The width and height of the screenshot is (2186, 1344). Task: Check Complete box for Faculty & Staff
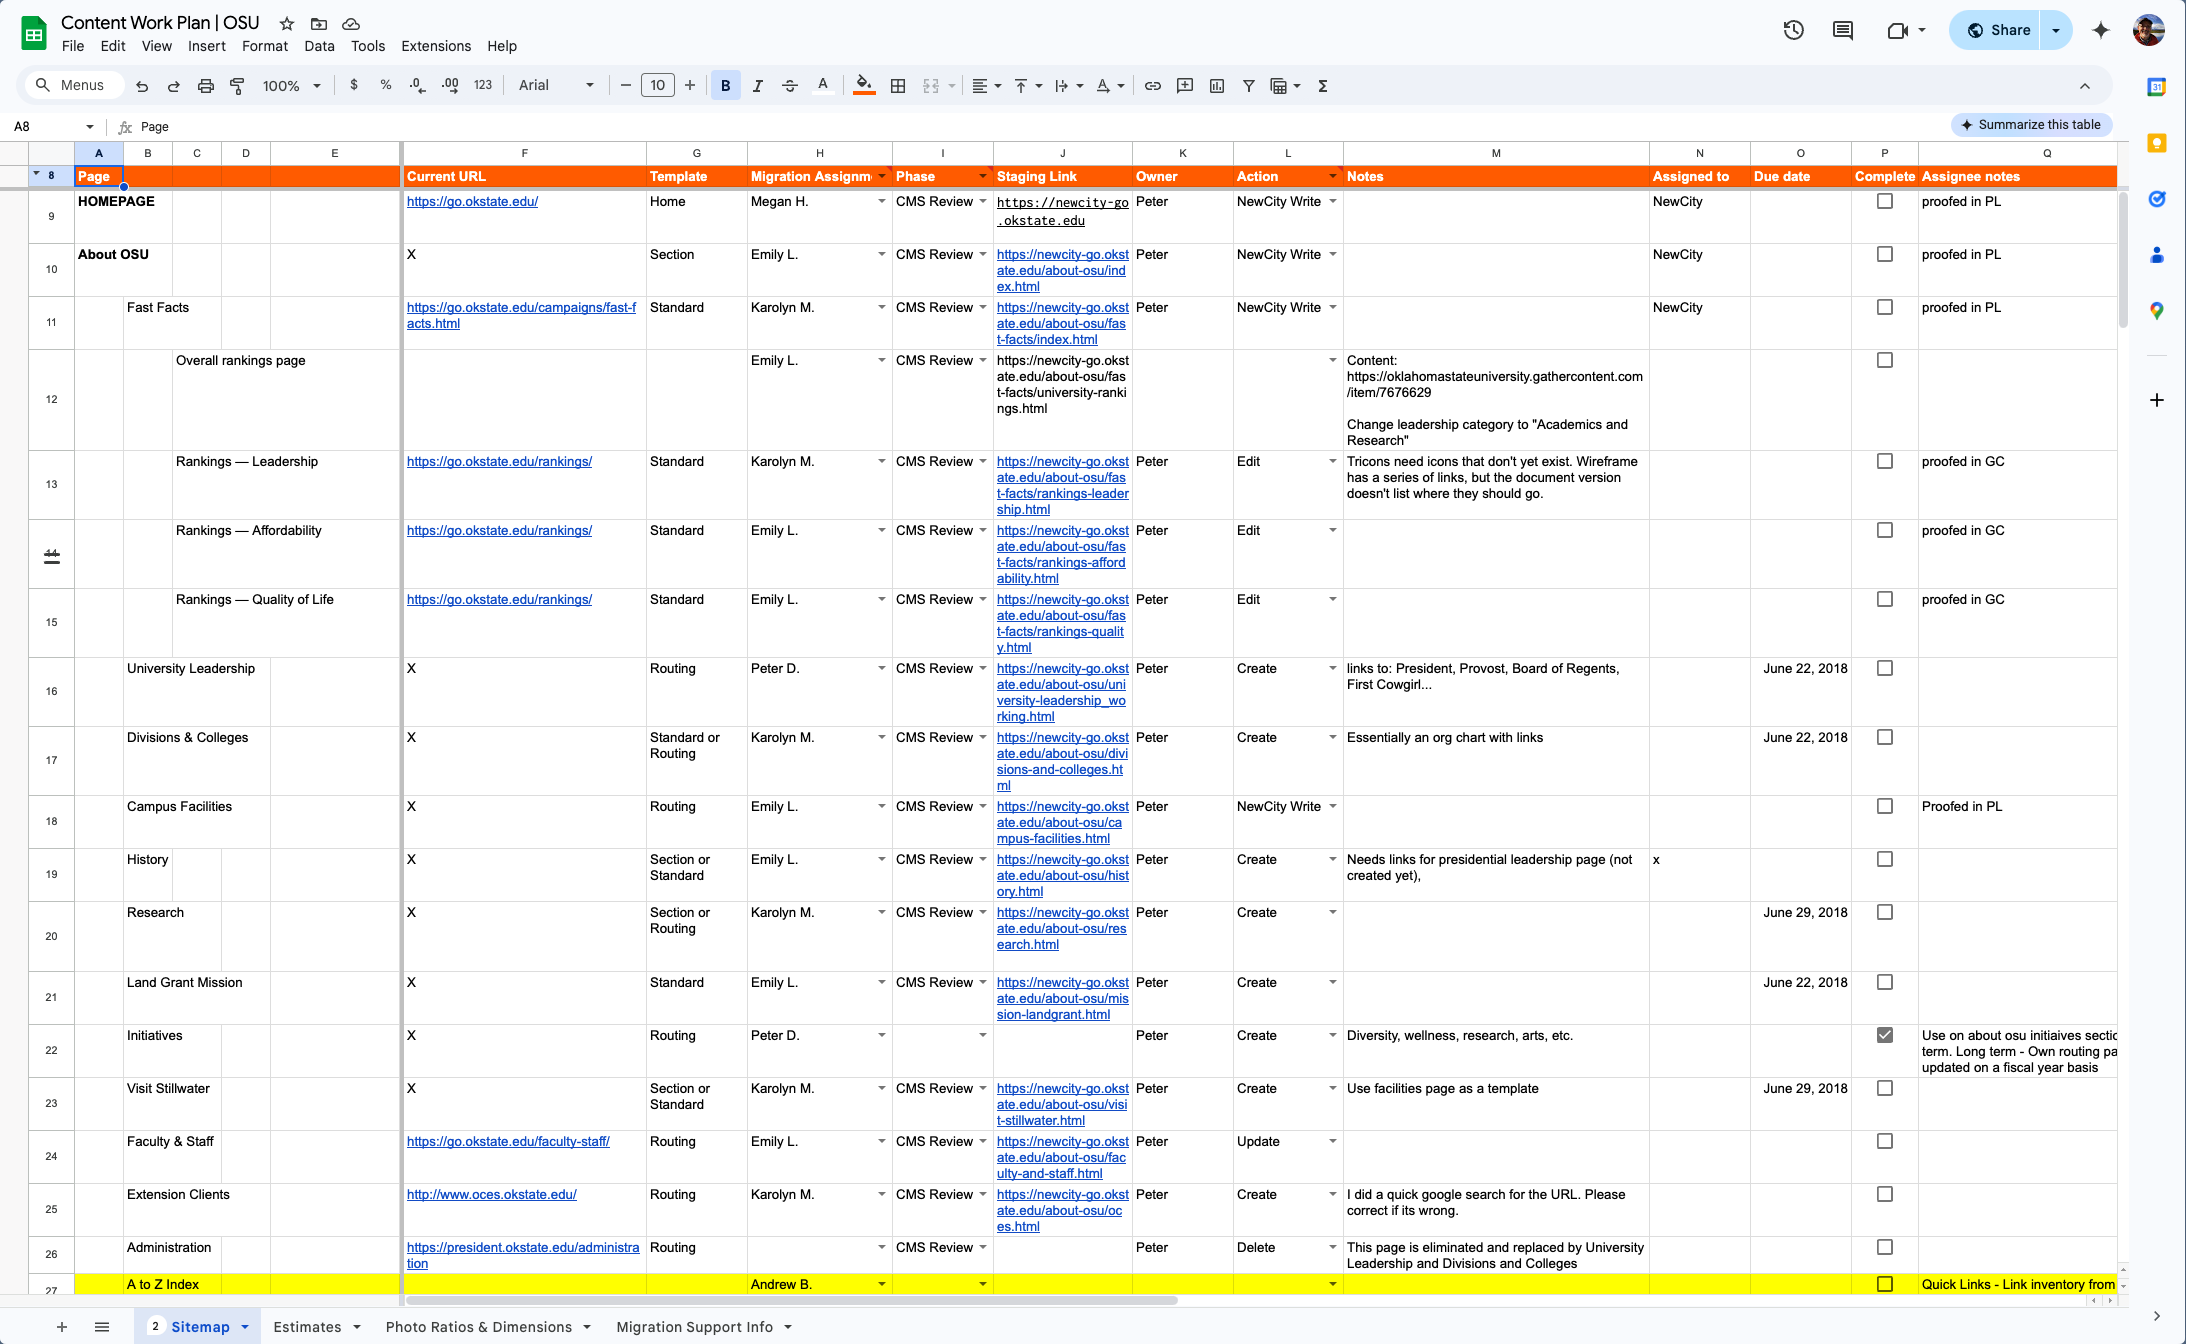pyautogui.click(x=1885, y=1141)
